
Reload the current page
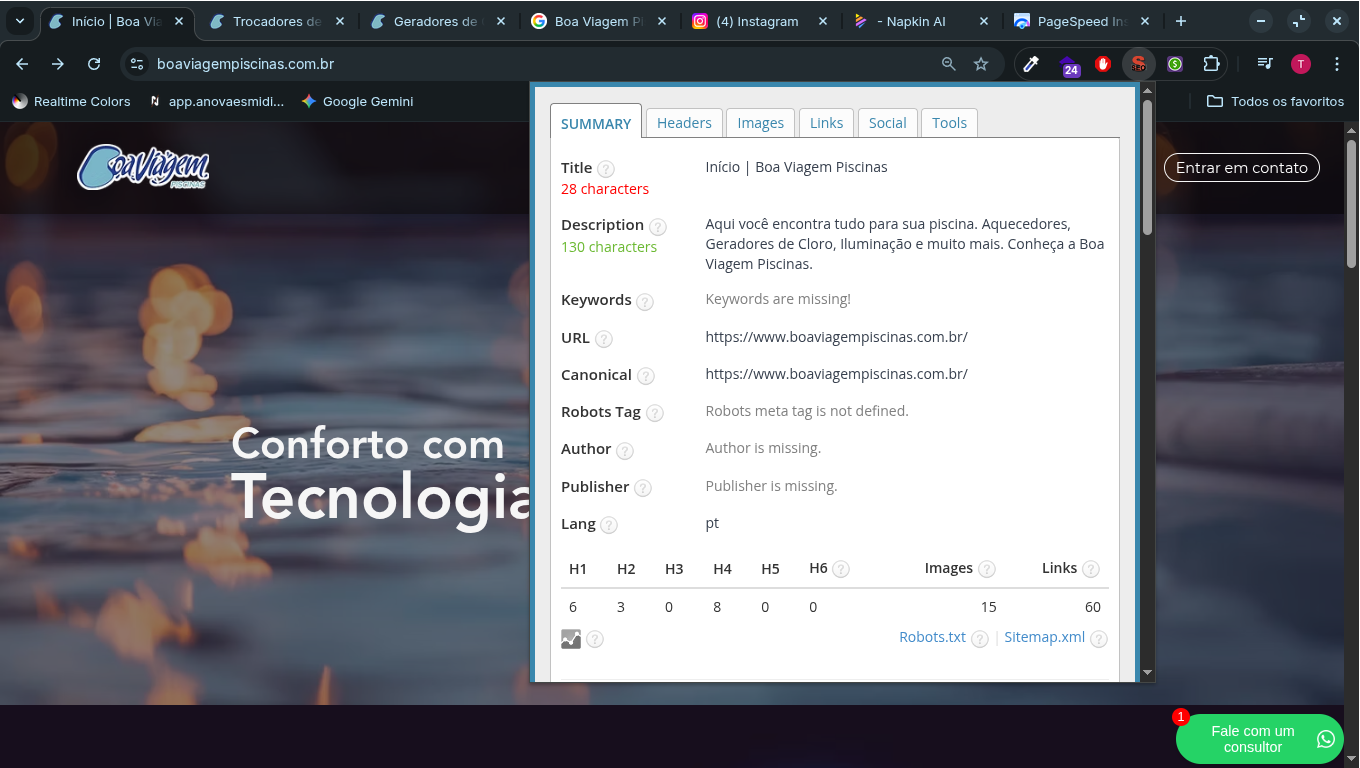[94, 64]
